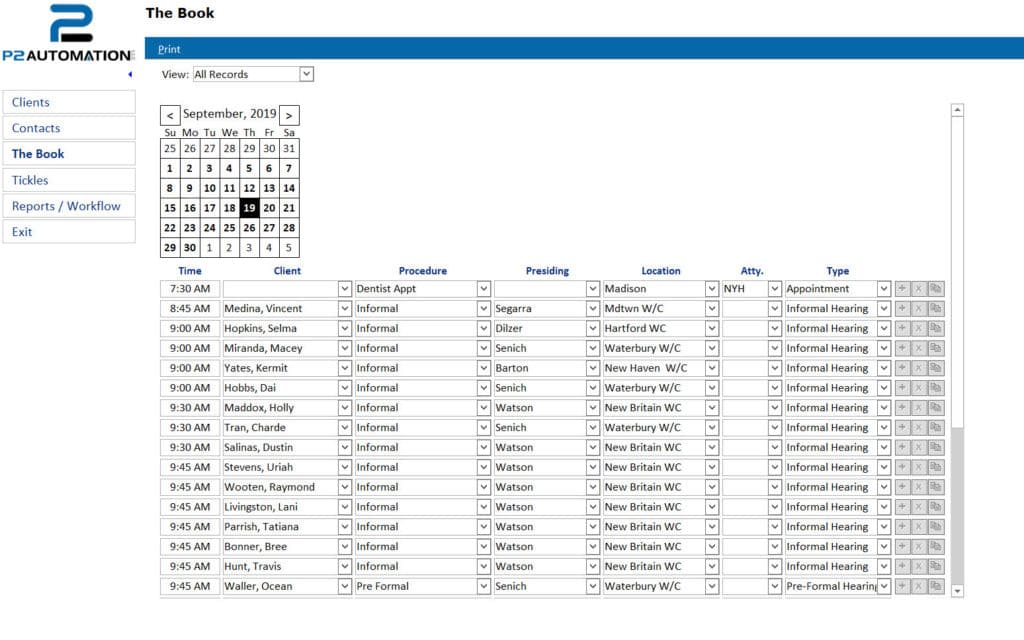Click the Location column header

pos(661,271)
